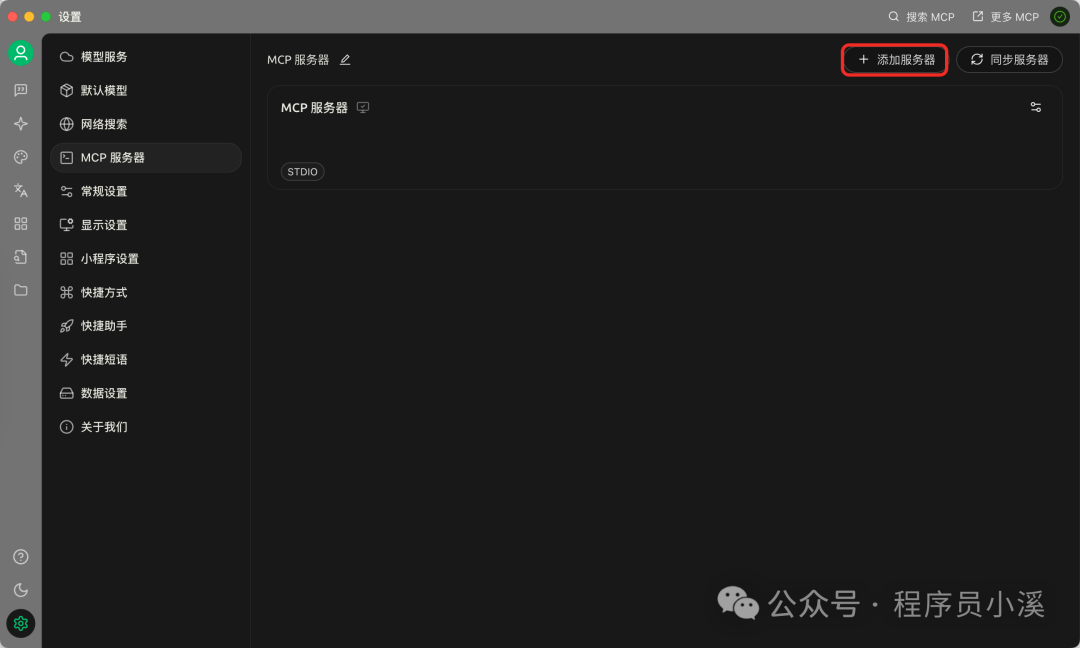Click the green check status icon top right
This screenshot has height=648, width=1080.
(x=1059, y=17)
